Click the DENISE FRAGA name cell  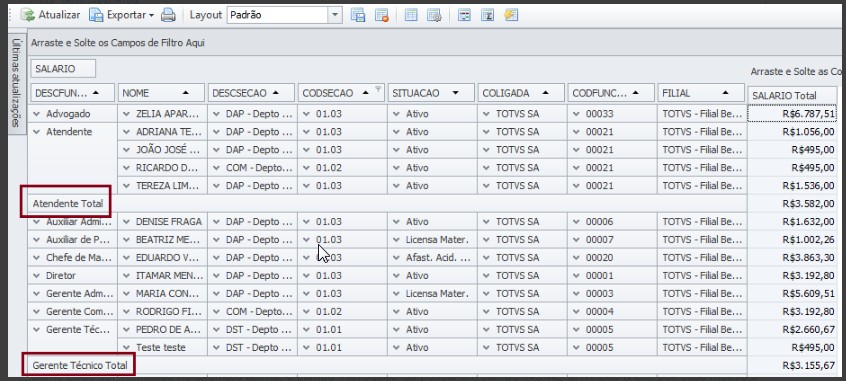coord(162,222)
